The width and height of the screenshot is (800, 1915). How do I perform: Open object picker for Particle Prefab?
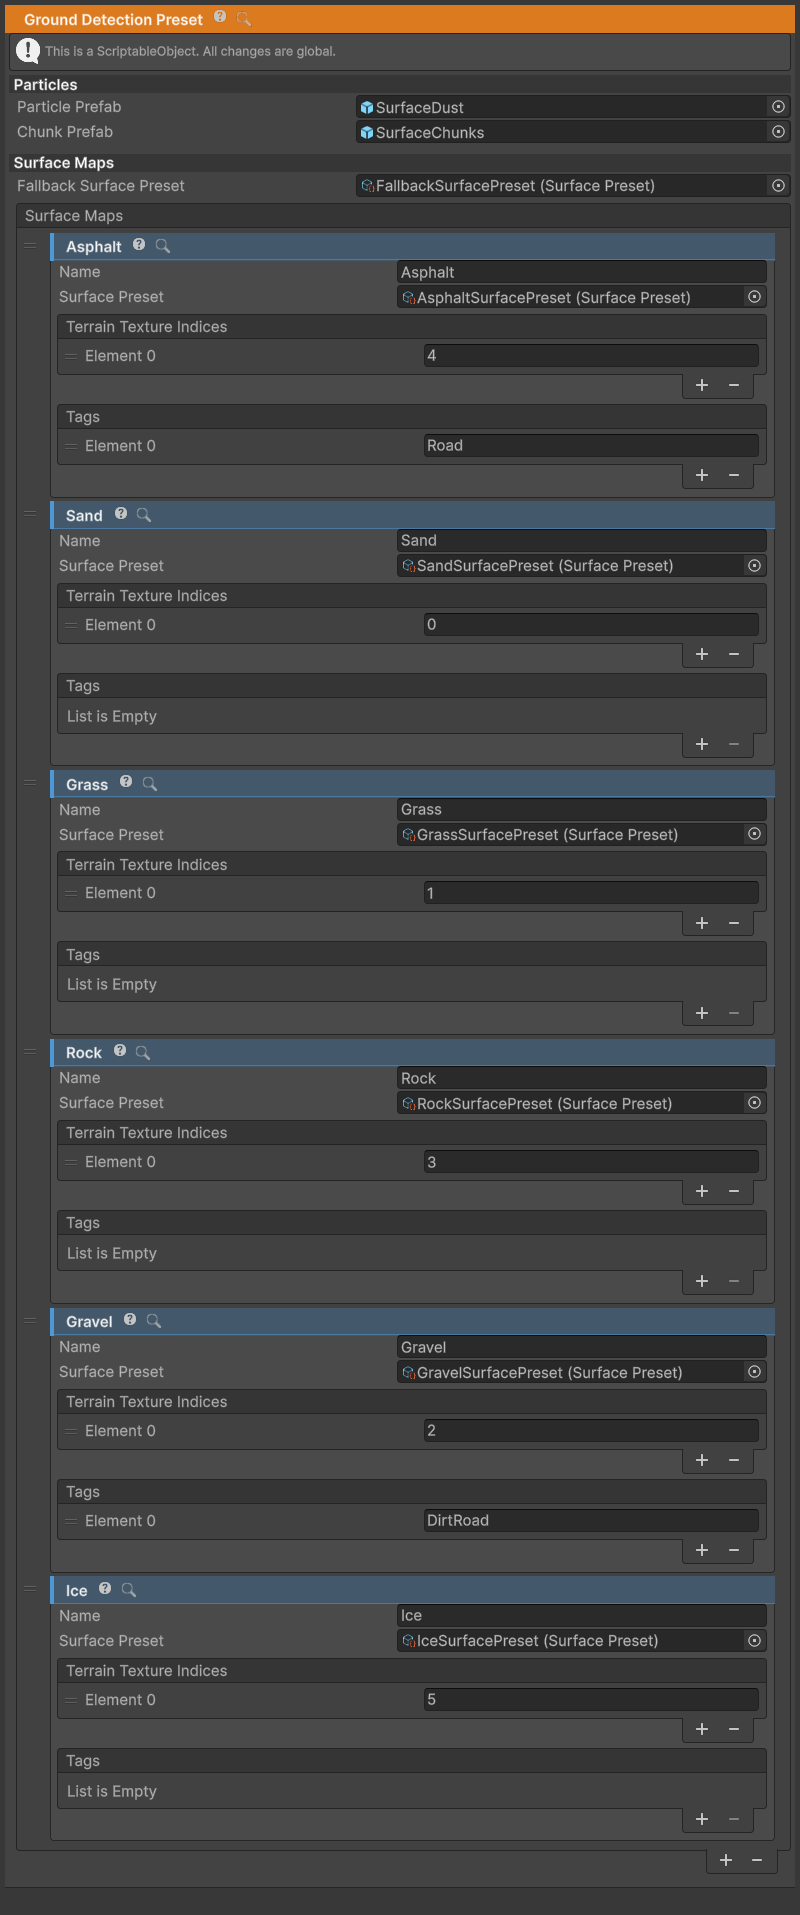[778, 107]
